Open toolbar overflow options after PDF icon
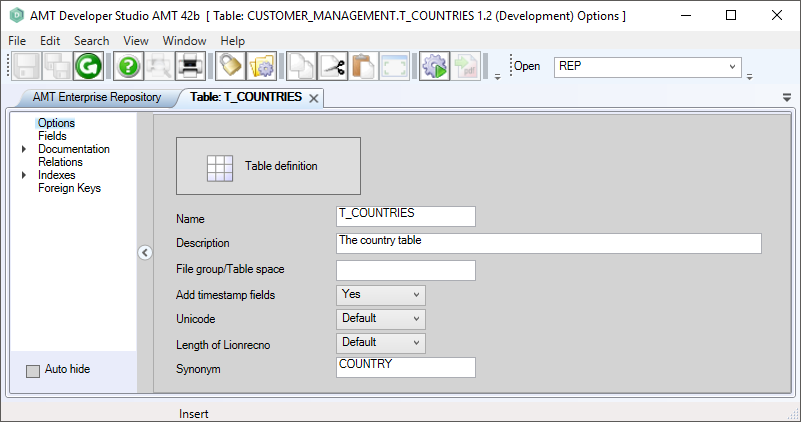801x422 pixels. pyautogui.click(x=498, y=77)
